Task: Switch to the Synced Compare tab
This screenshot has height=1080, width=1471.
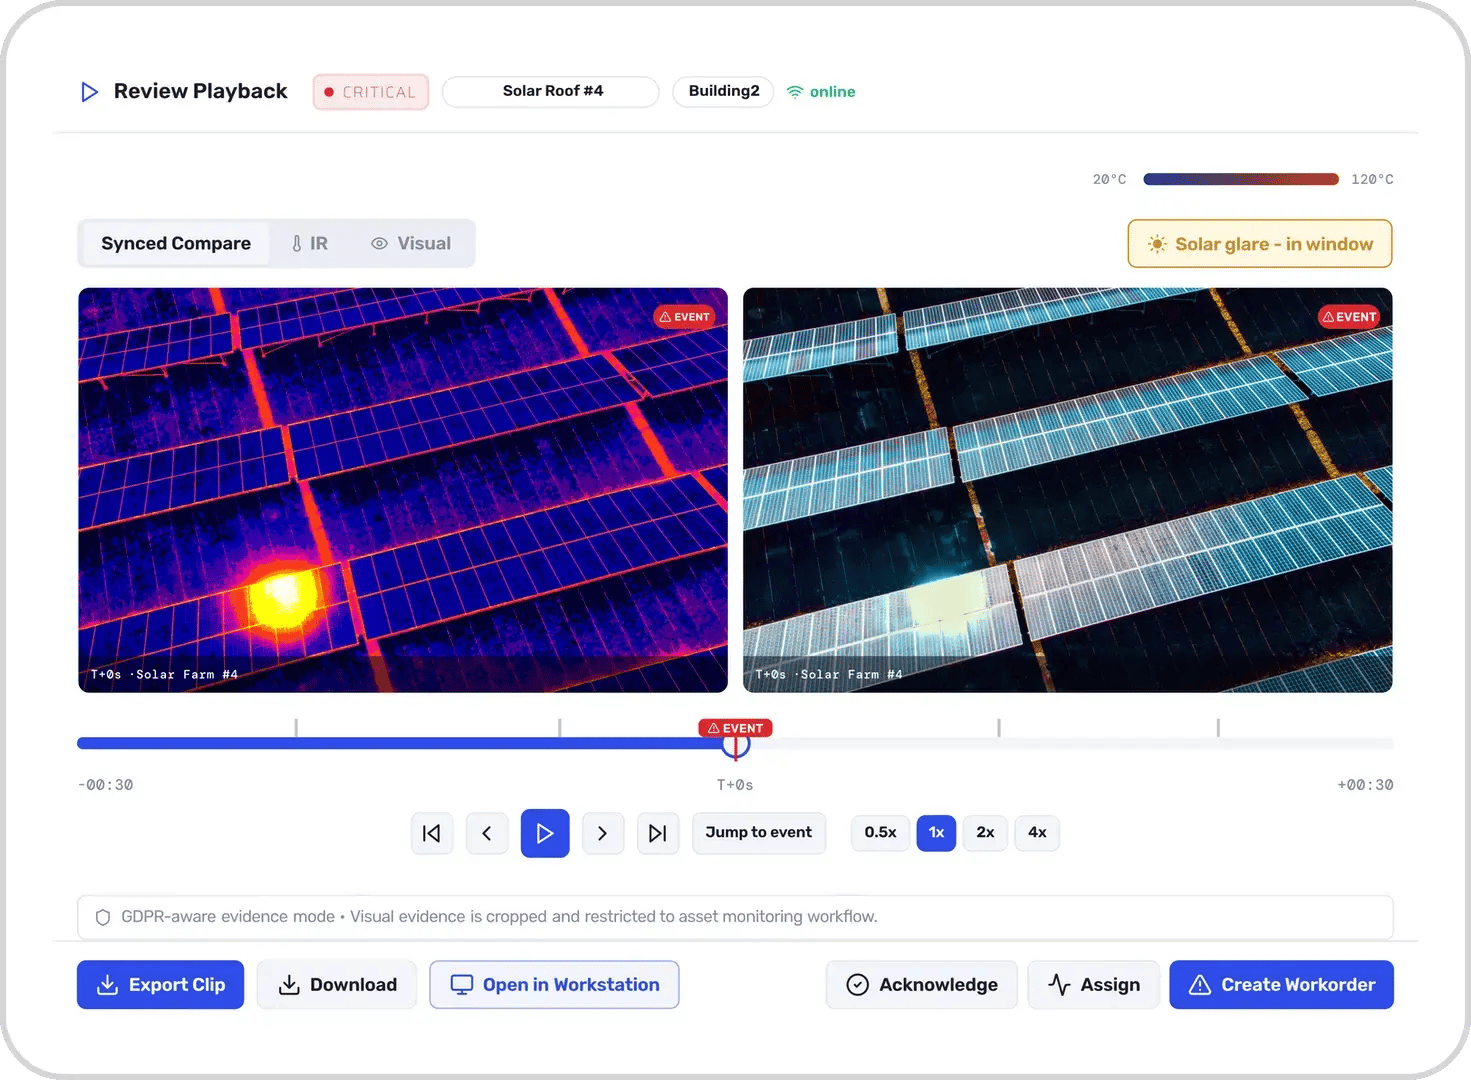Action: (176, 243)
